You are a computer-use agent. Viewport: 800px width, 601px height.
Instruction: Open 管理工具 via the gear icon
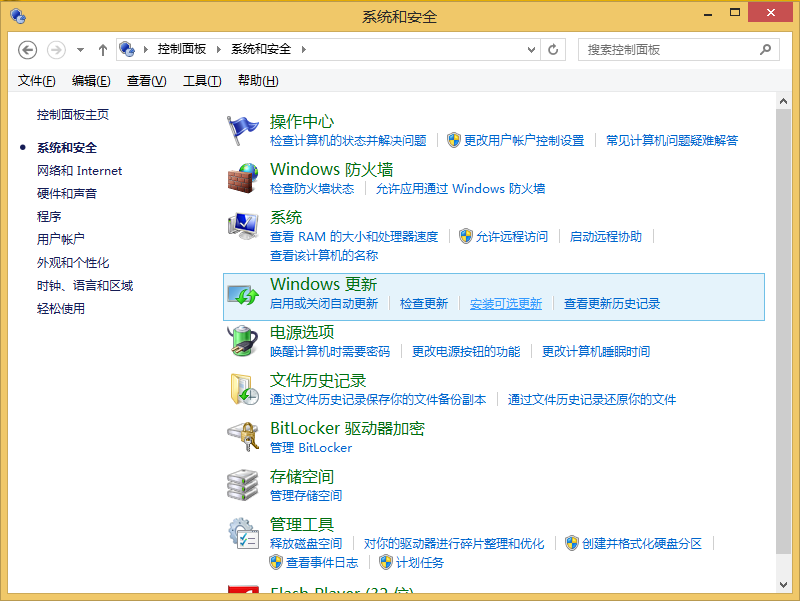coord(244,533)
